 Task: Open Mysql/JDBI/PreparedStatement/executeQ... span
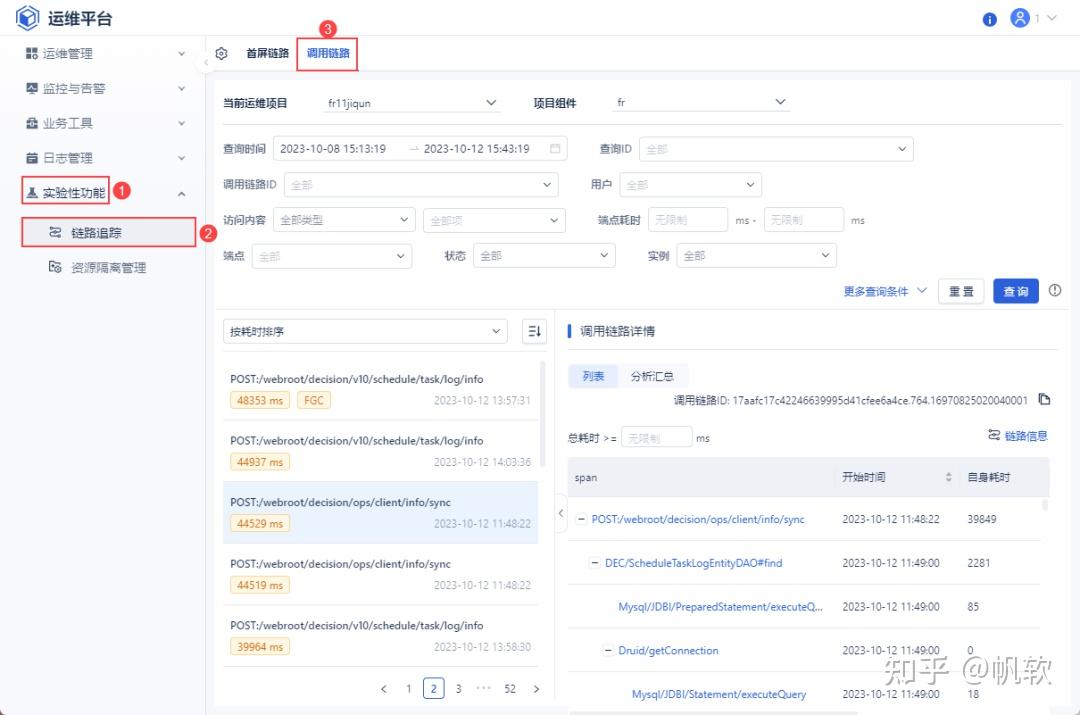pyautogui.click(x=720, y=606)
